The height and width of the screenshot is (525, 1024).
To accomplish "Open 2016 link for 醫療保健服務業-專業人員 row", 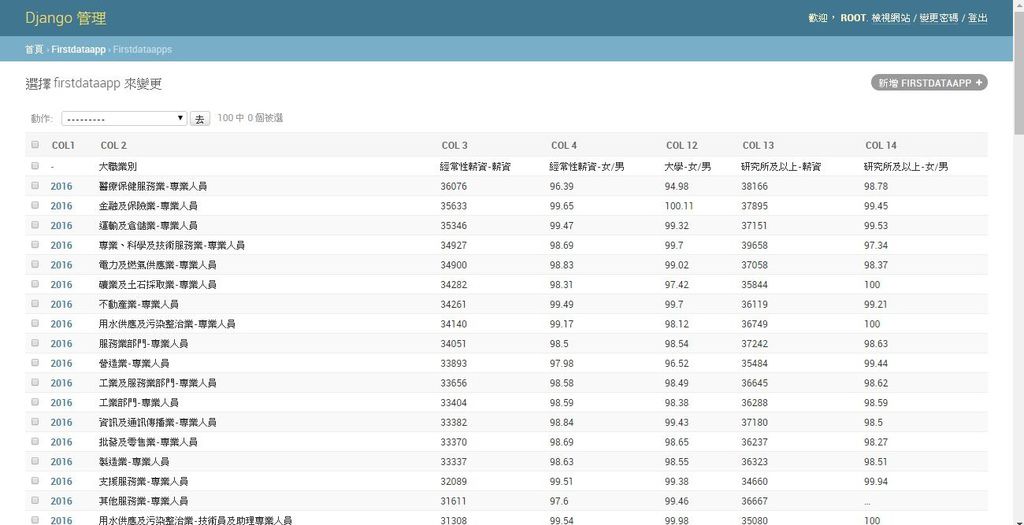I will (61, 186).
